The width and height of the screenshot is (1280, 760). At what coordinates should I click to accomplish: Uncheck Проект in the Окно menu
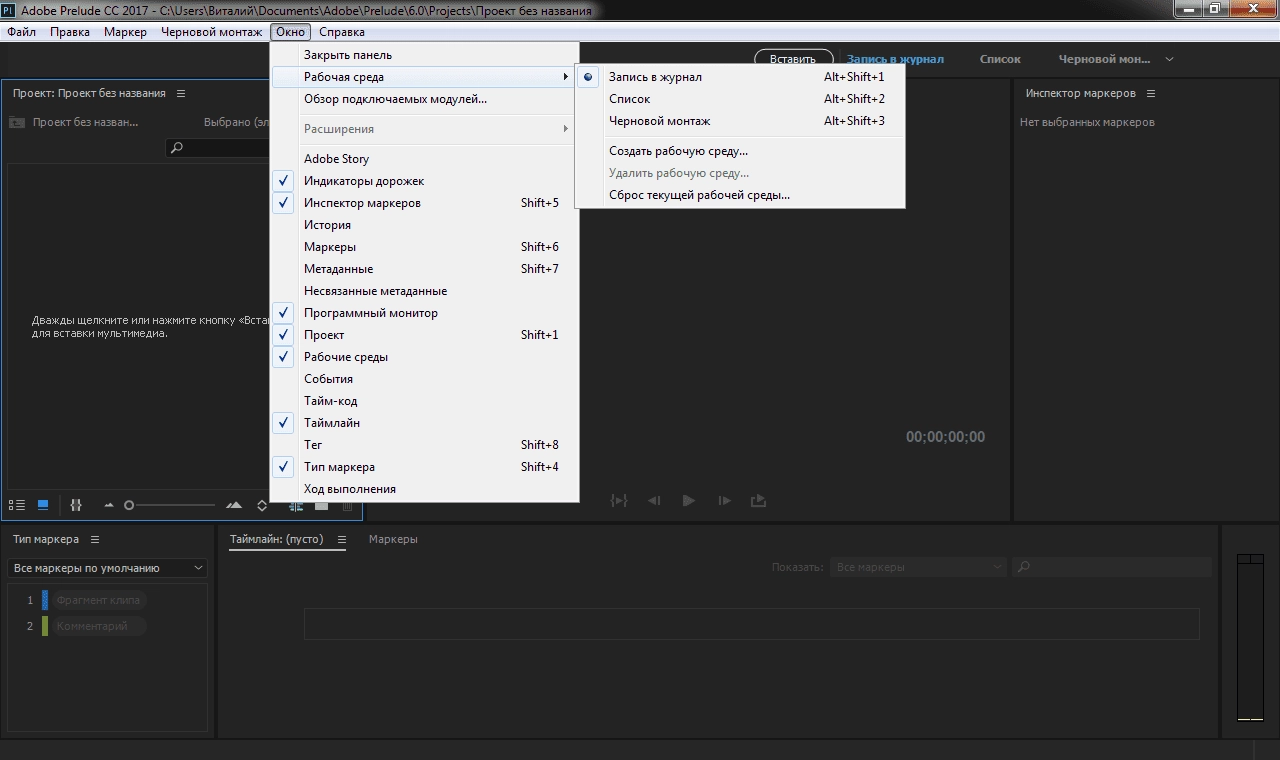click(424, 335)
